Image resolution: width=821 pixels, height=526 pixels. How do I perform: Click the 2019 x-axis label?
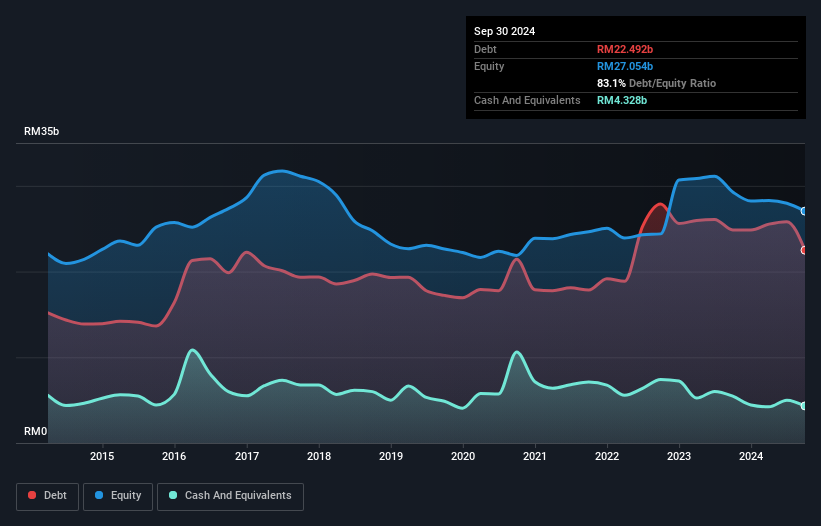coord(391,456)
